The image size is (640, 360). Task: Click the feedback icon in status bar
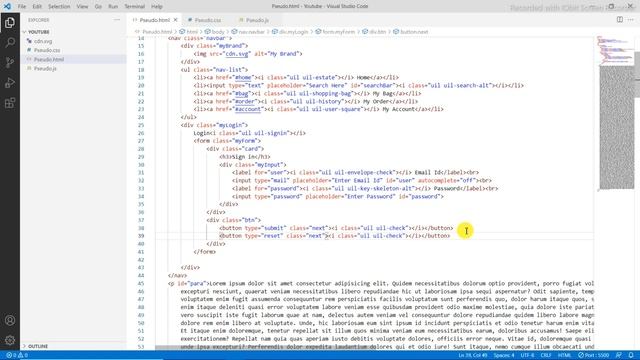[619, 355]
